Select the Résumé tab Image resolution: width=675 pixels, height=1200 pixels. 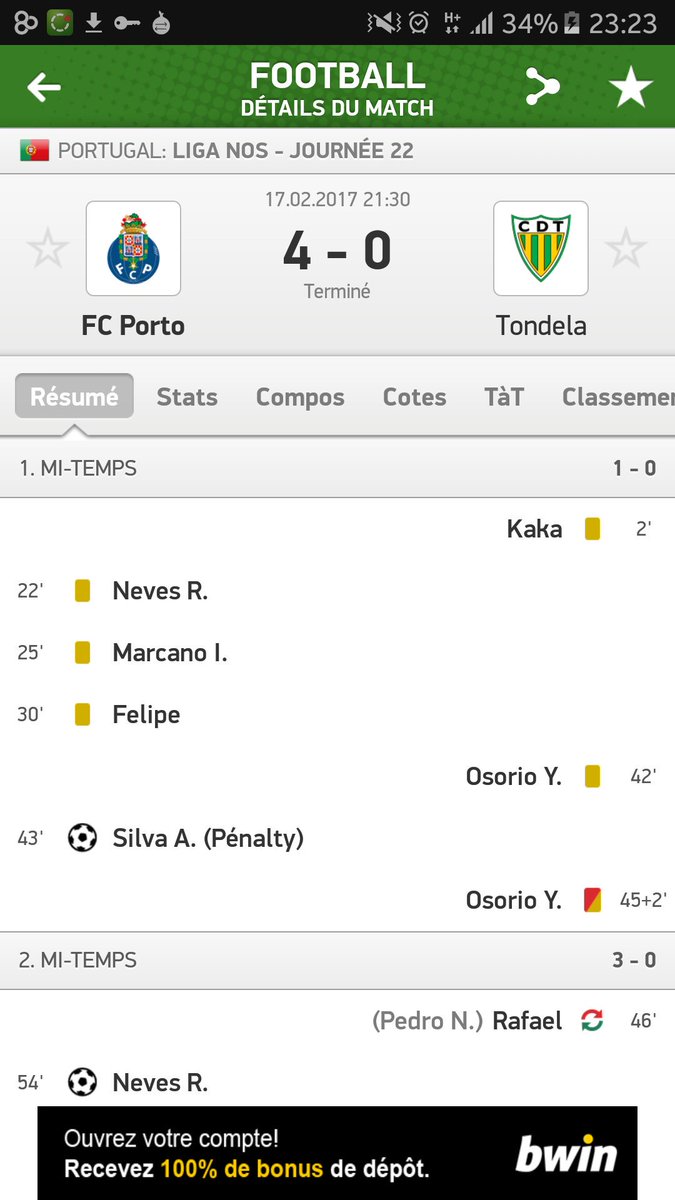coord(74,396)
